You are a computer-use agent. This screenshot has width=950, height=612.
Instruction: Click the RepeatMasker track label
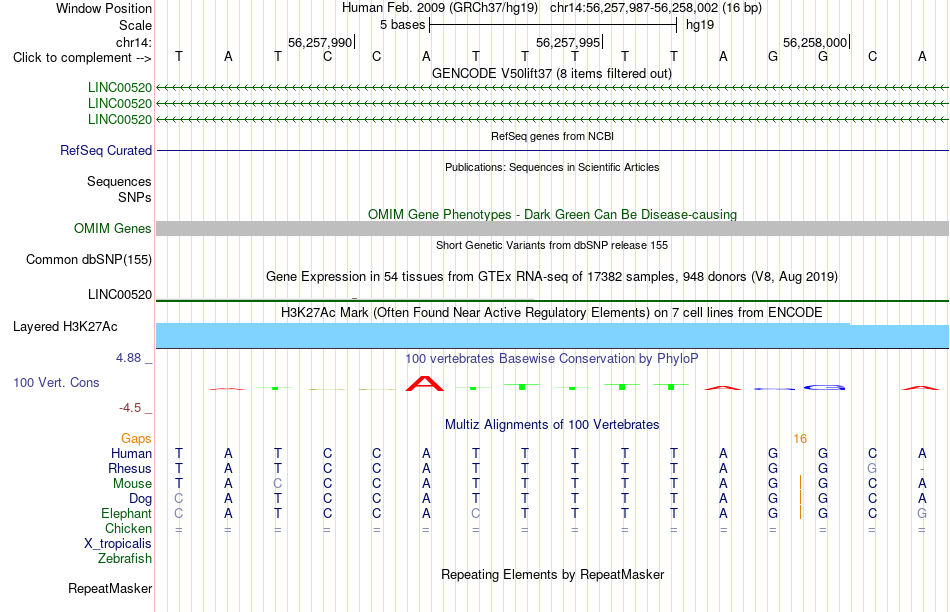(110, 588)
